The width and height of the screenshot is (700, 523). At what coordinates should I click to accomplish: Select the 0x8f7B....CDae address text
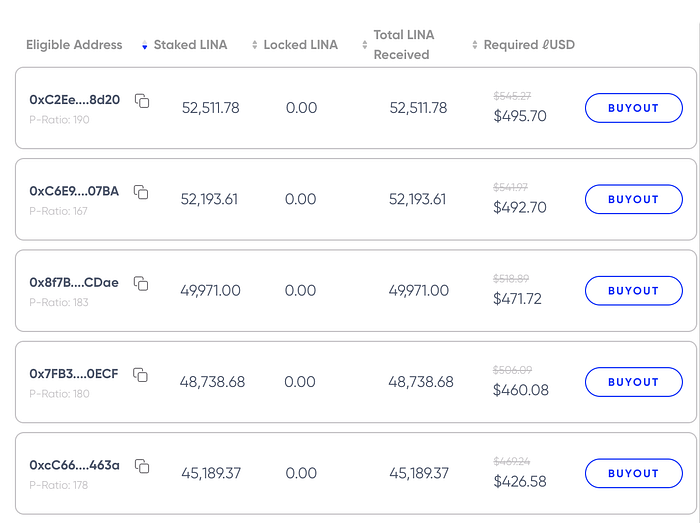(x=74, y=282)
